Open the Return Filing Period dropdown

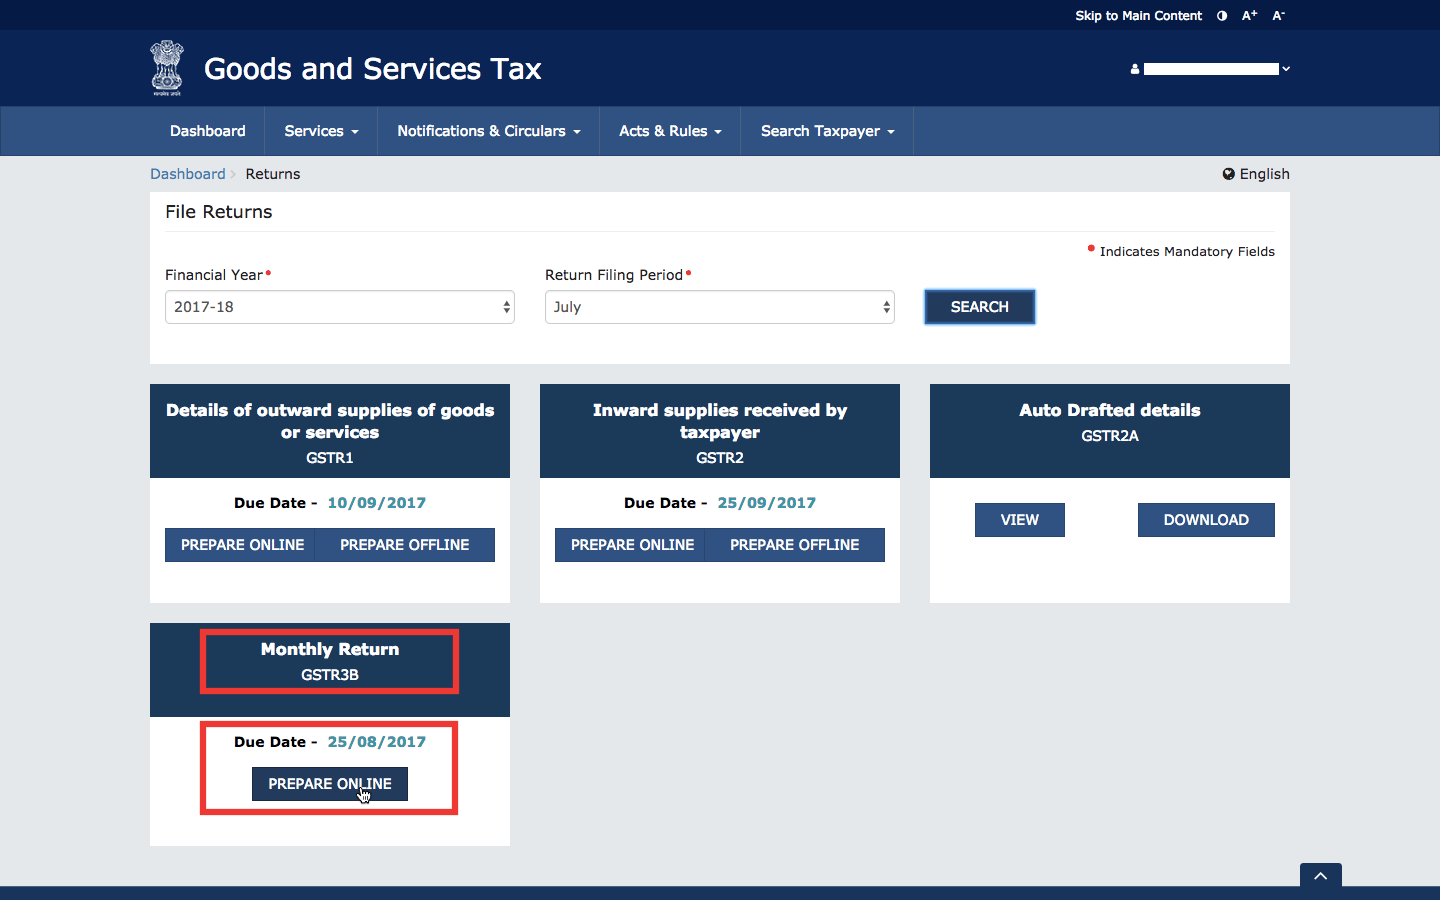coord(719,307)
